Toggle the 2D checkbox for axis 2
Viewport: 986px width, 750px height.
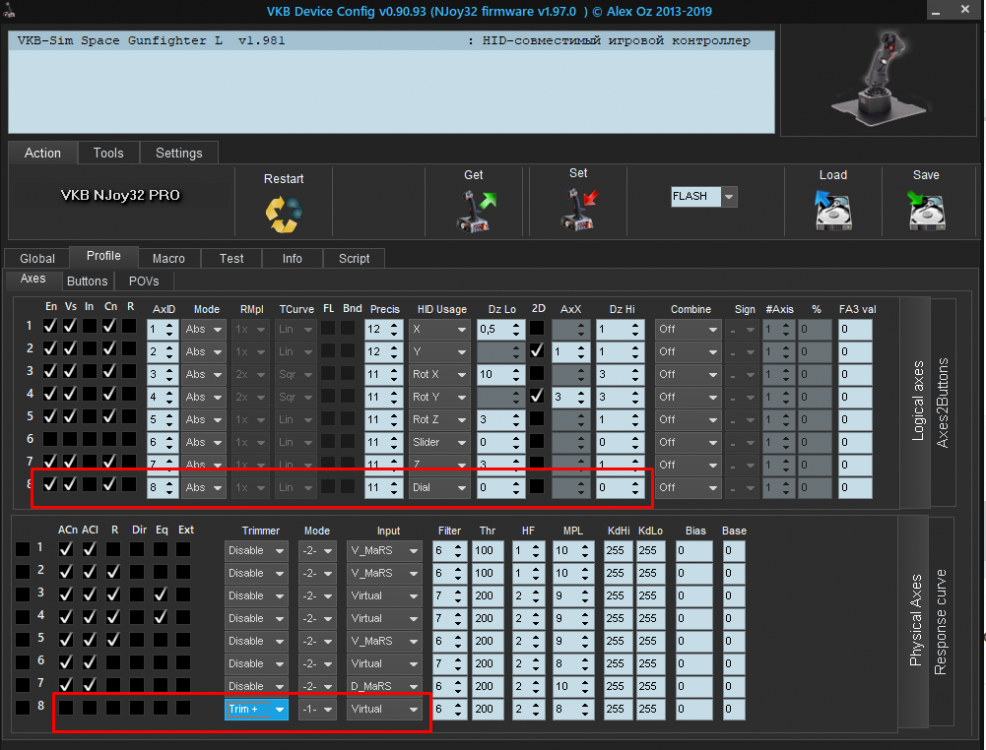click(x=538, y=351)
